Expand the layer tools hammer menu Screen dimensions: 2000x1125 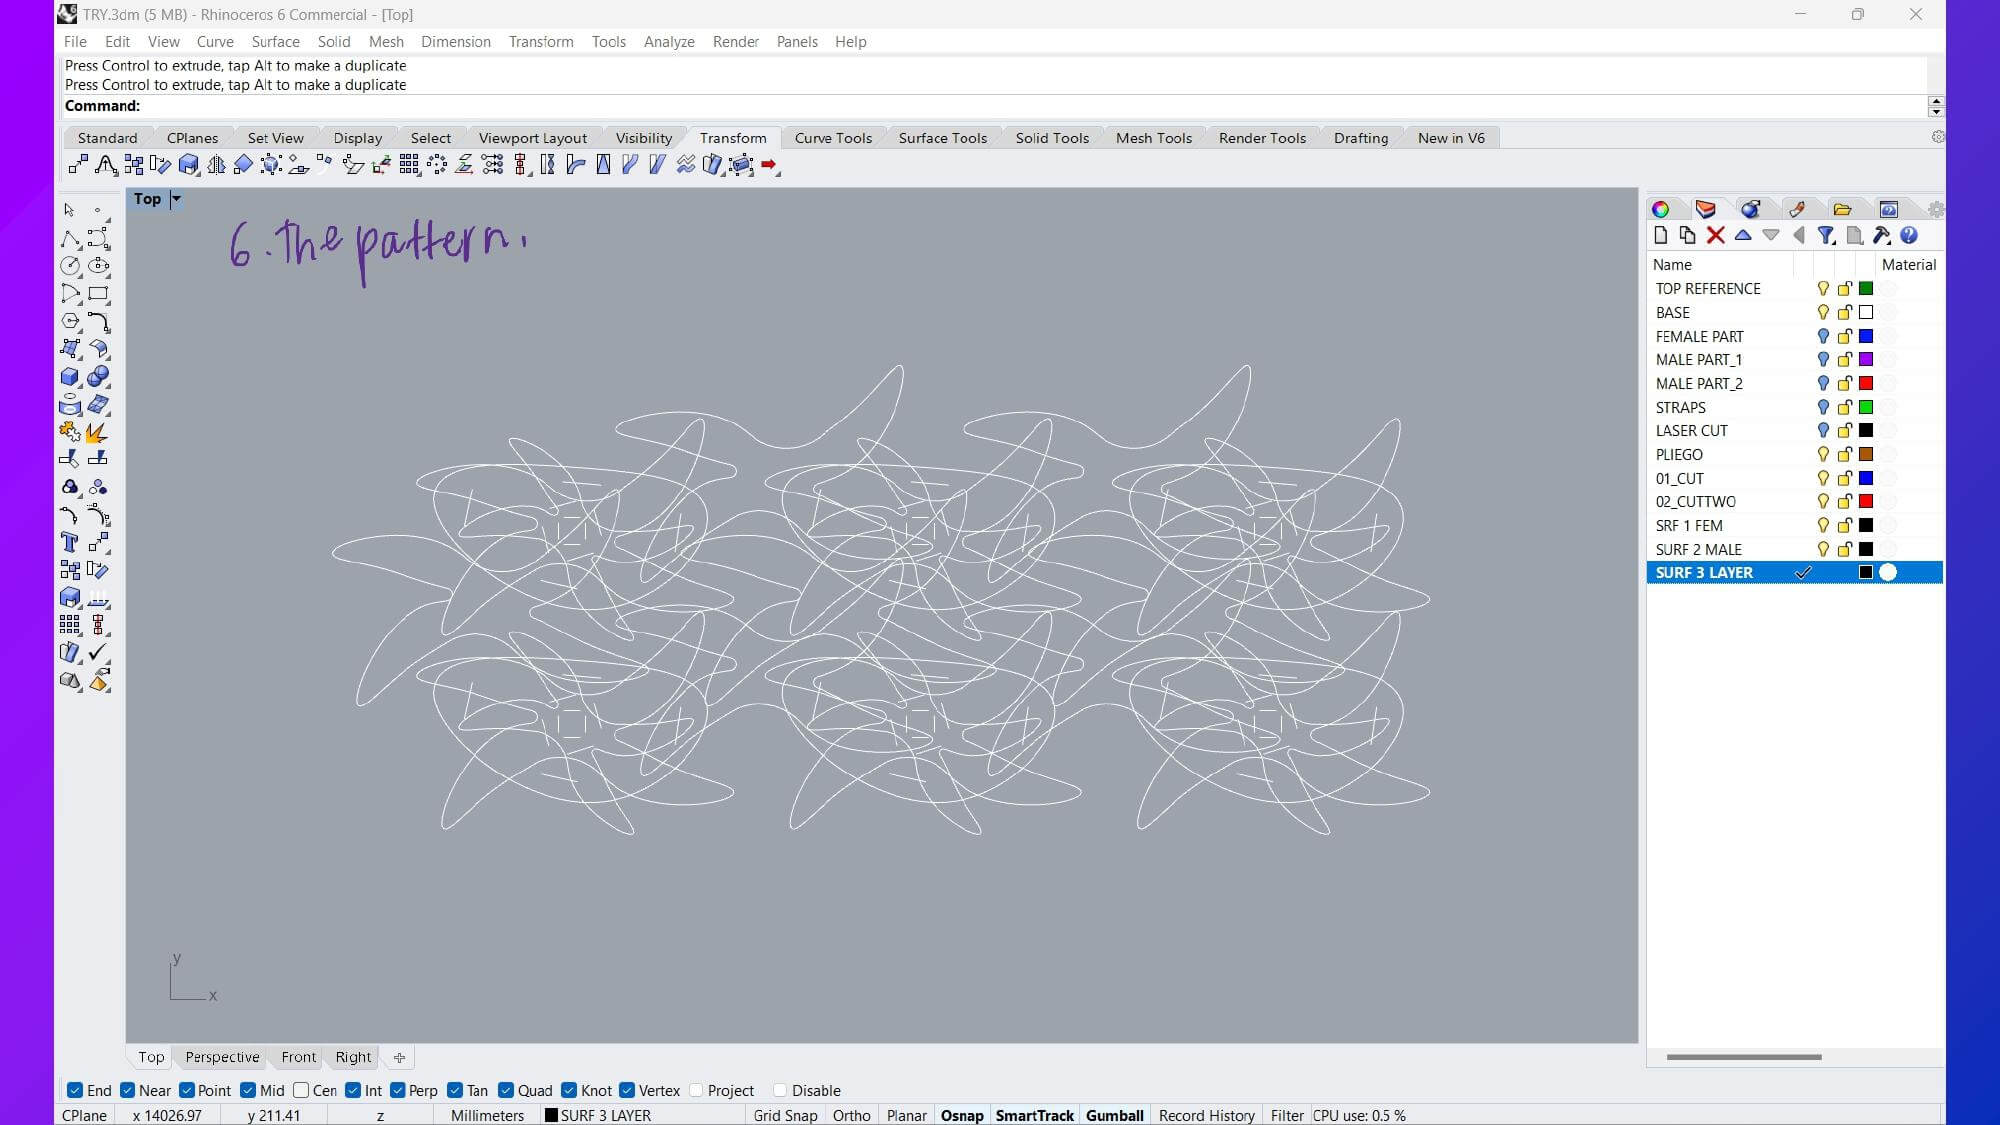(x=1881, y=235)
